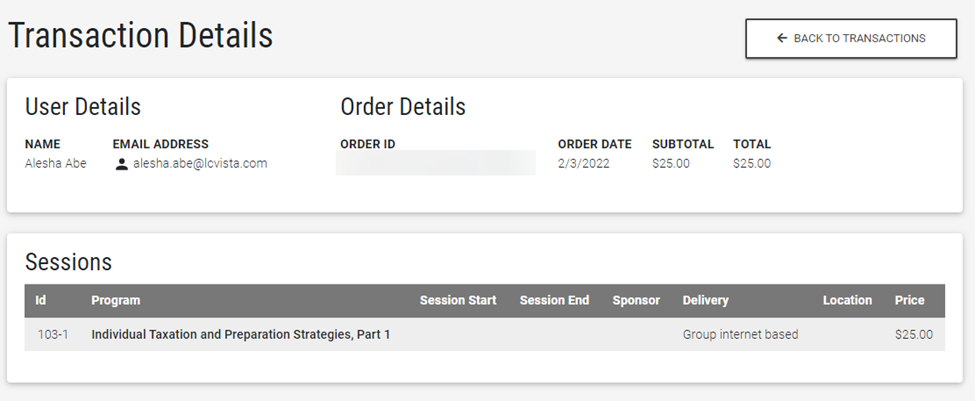Click the back arrow icon
Screen dimensions: 975x401
[x=782, y=39]
